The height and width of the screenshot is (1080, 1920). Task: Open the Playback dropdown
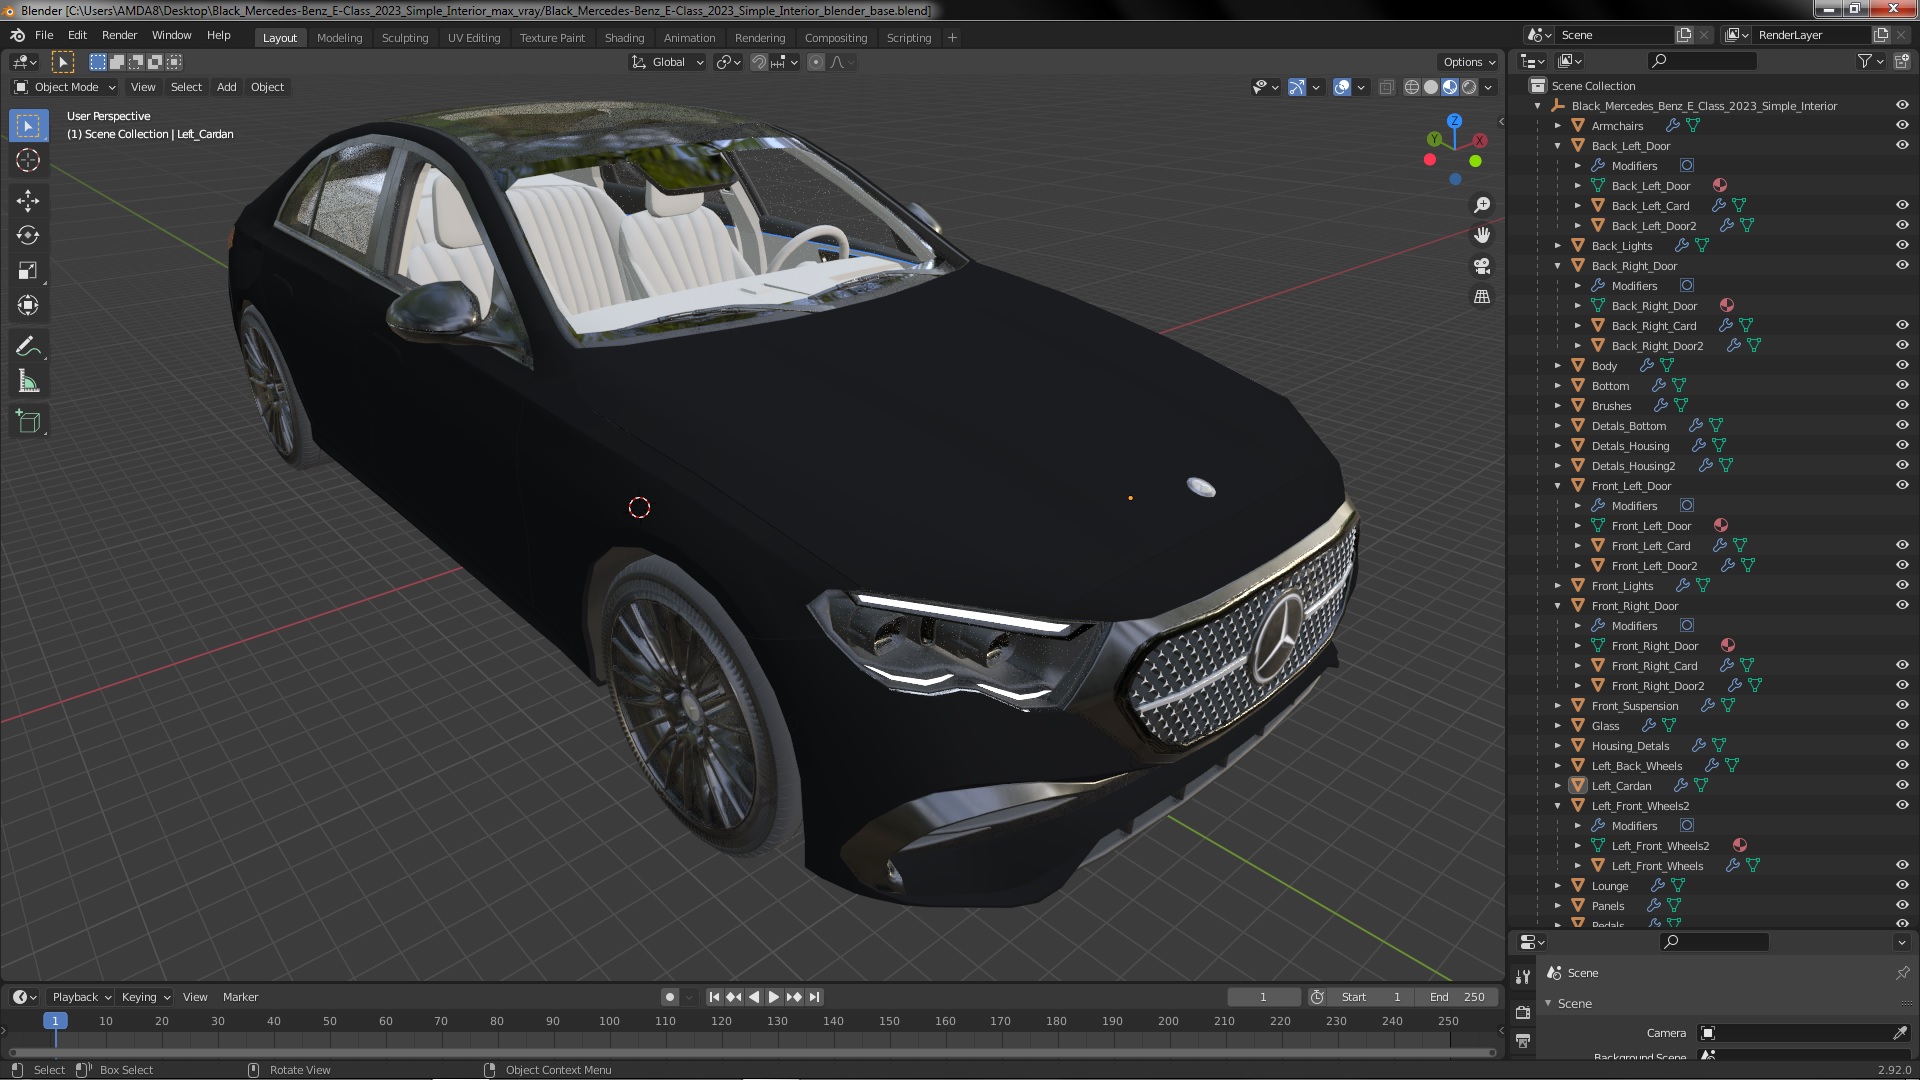coord(81,997)
